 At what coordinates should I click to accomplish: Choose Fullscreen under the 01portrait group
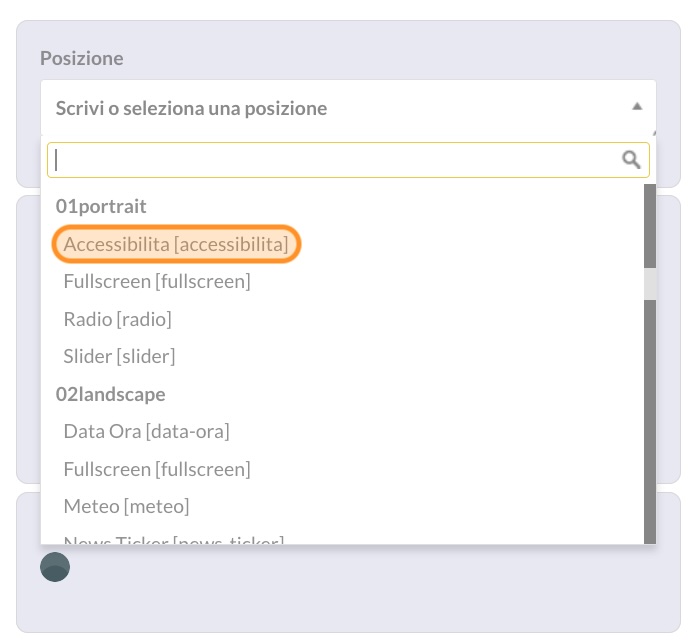coord(157,282)
